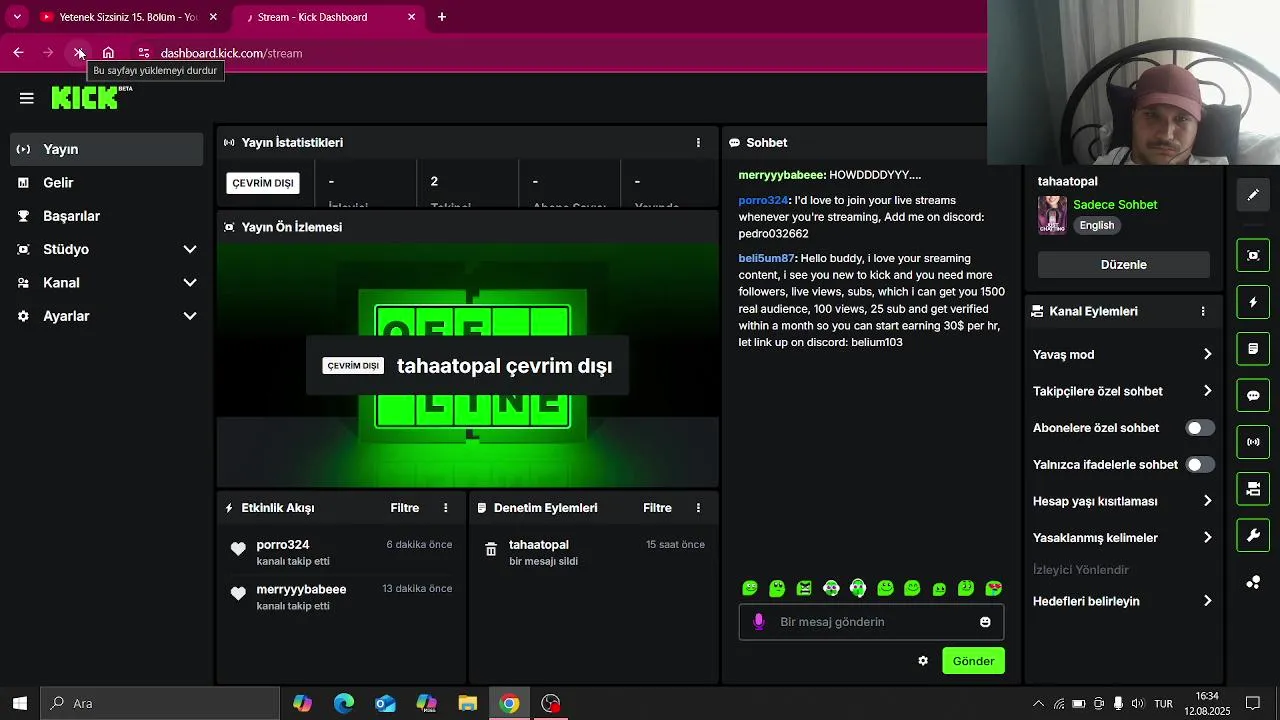Click the Kick logo
The height and width of the screenshot is (720, 1280).
91,97
